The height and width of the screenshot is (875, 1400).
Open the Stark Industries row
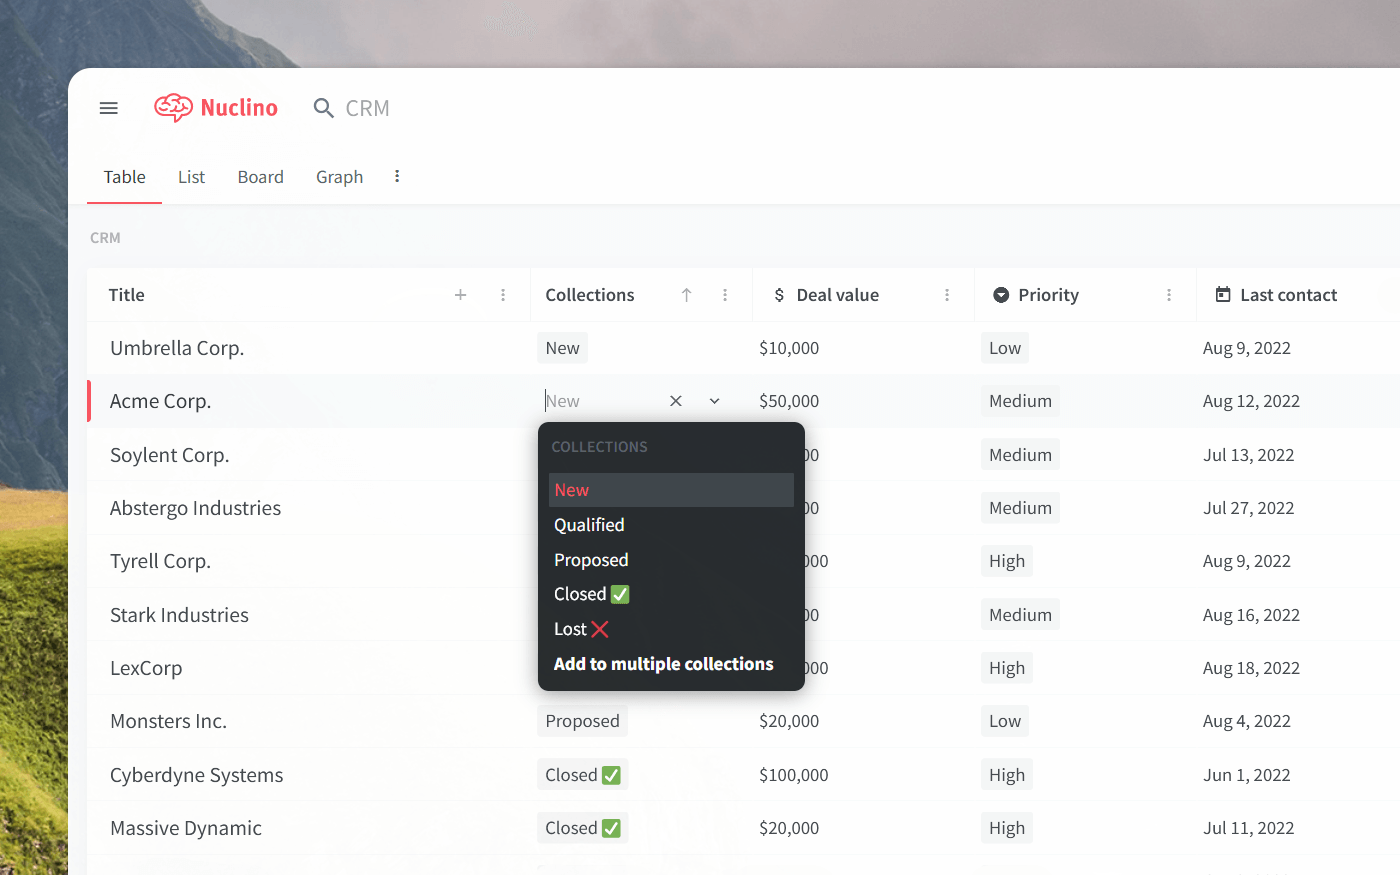coord(179,615)
